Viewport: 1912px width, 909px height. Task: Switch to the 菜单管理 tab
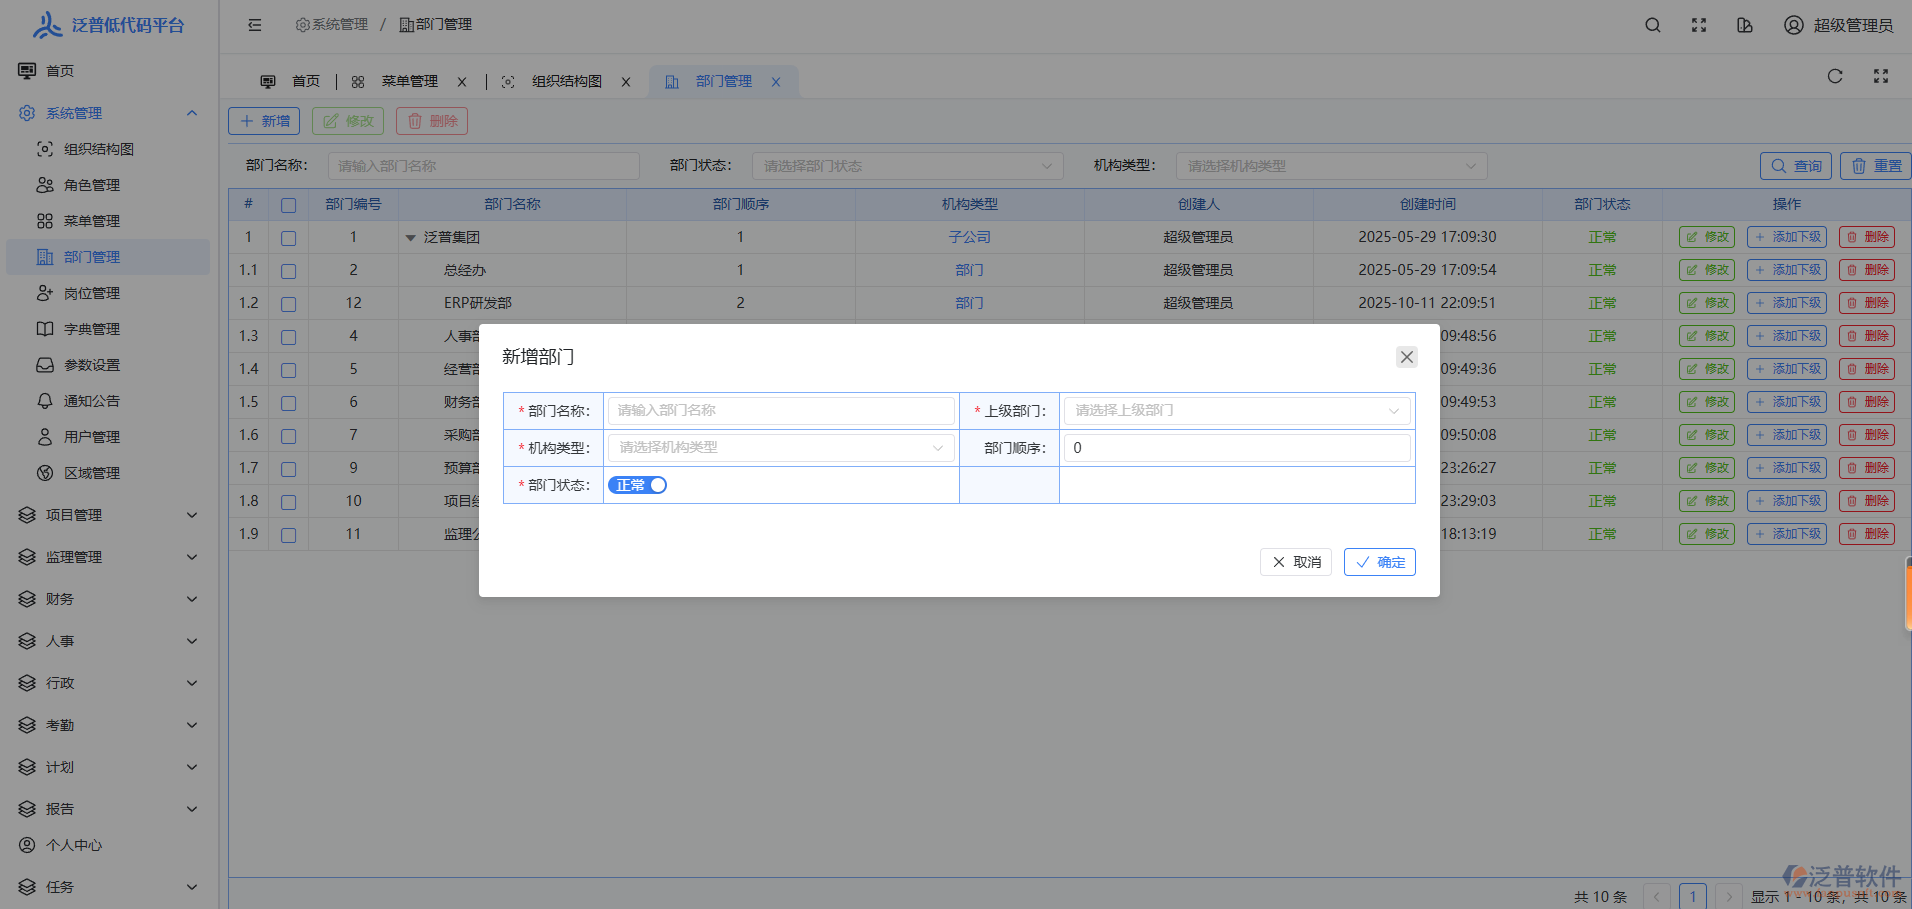click(409, 82)
